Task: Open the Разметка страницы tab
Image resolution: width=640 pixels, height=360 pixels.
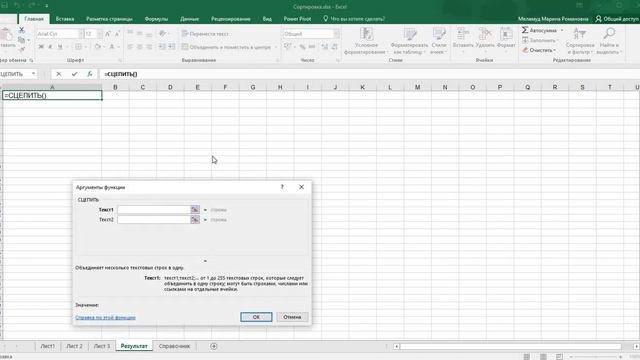Action: click(109, 19)
